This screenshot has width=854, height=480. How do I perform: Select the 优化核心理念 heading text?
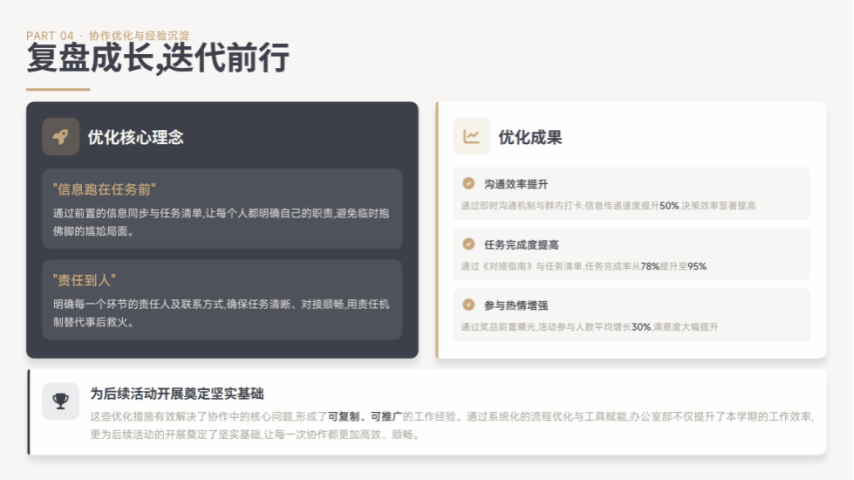(135, 138)
